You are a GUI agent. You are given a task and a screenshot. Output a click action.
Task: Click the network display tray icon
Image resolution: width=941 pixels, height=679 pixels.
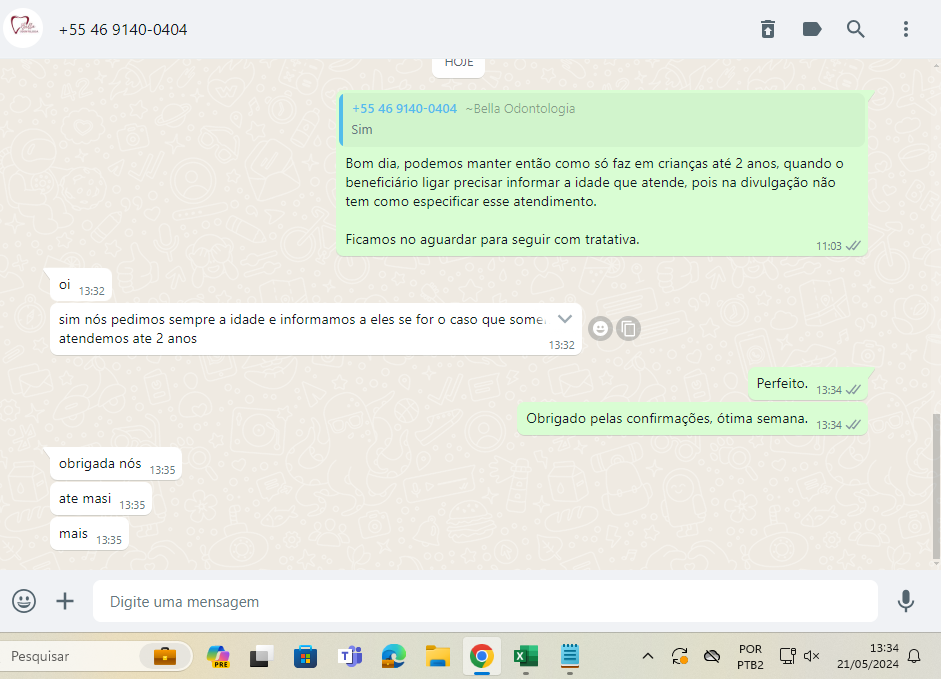click(x=787, y=656)
